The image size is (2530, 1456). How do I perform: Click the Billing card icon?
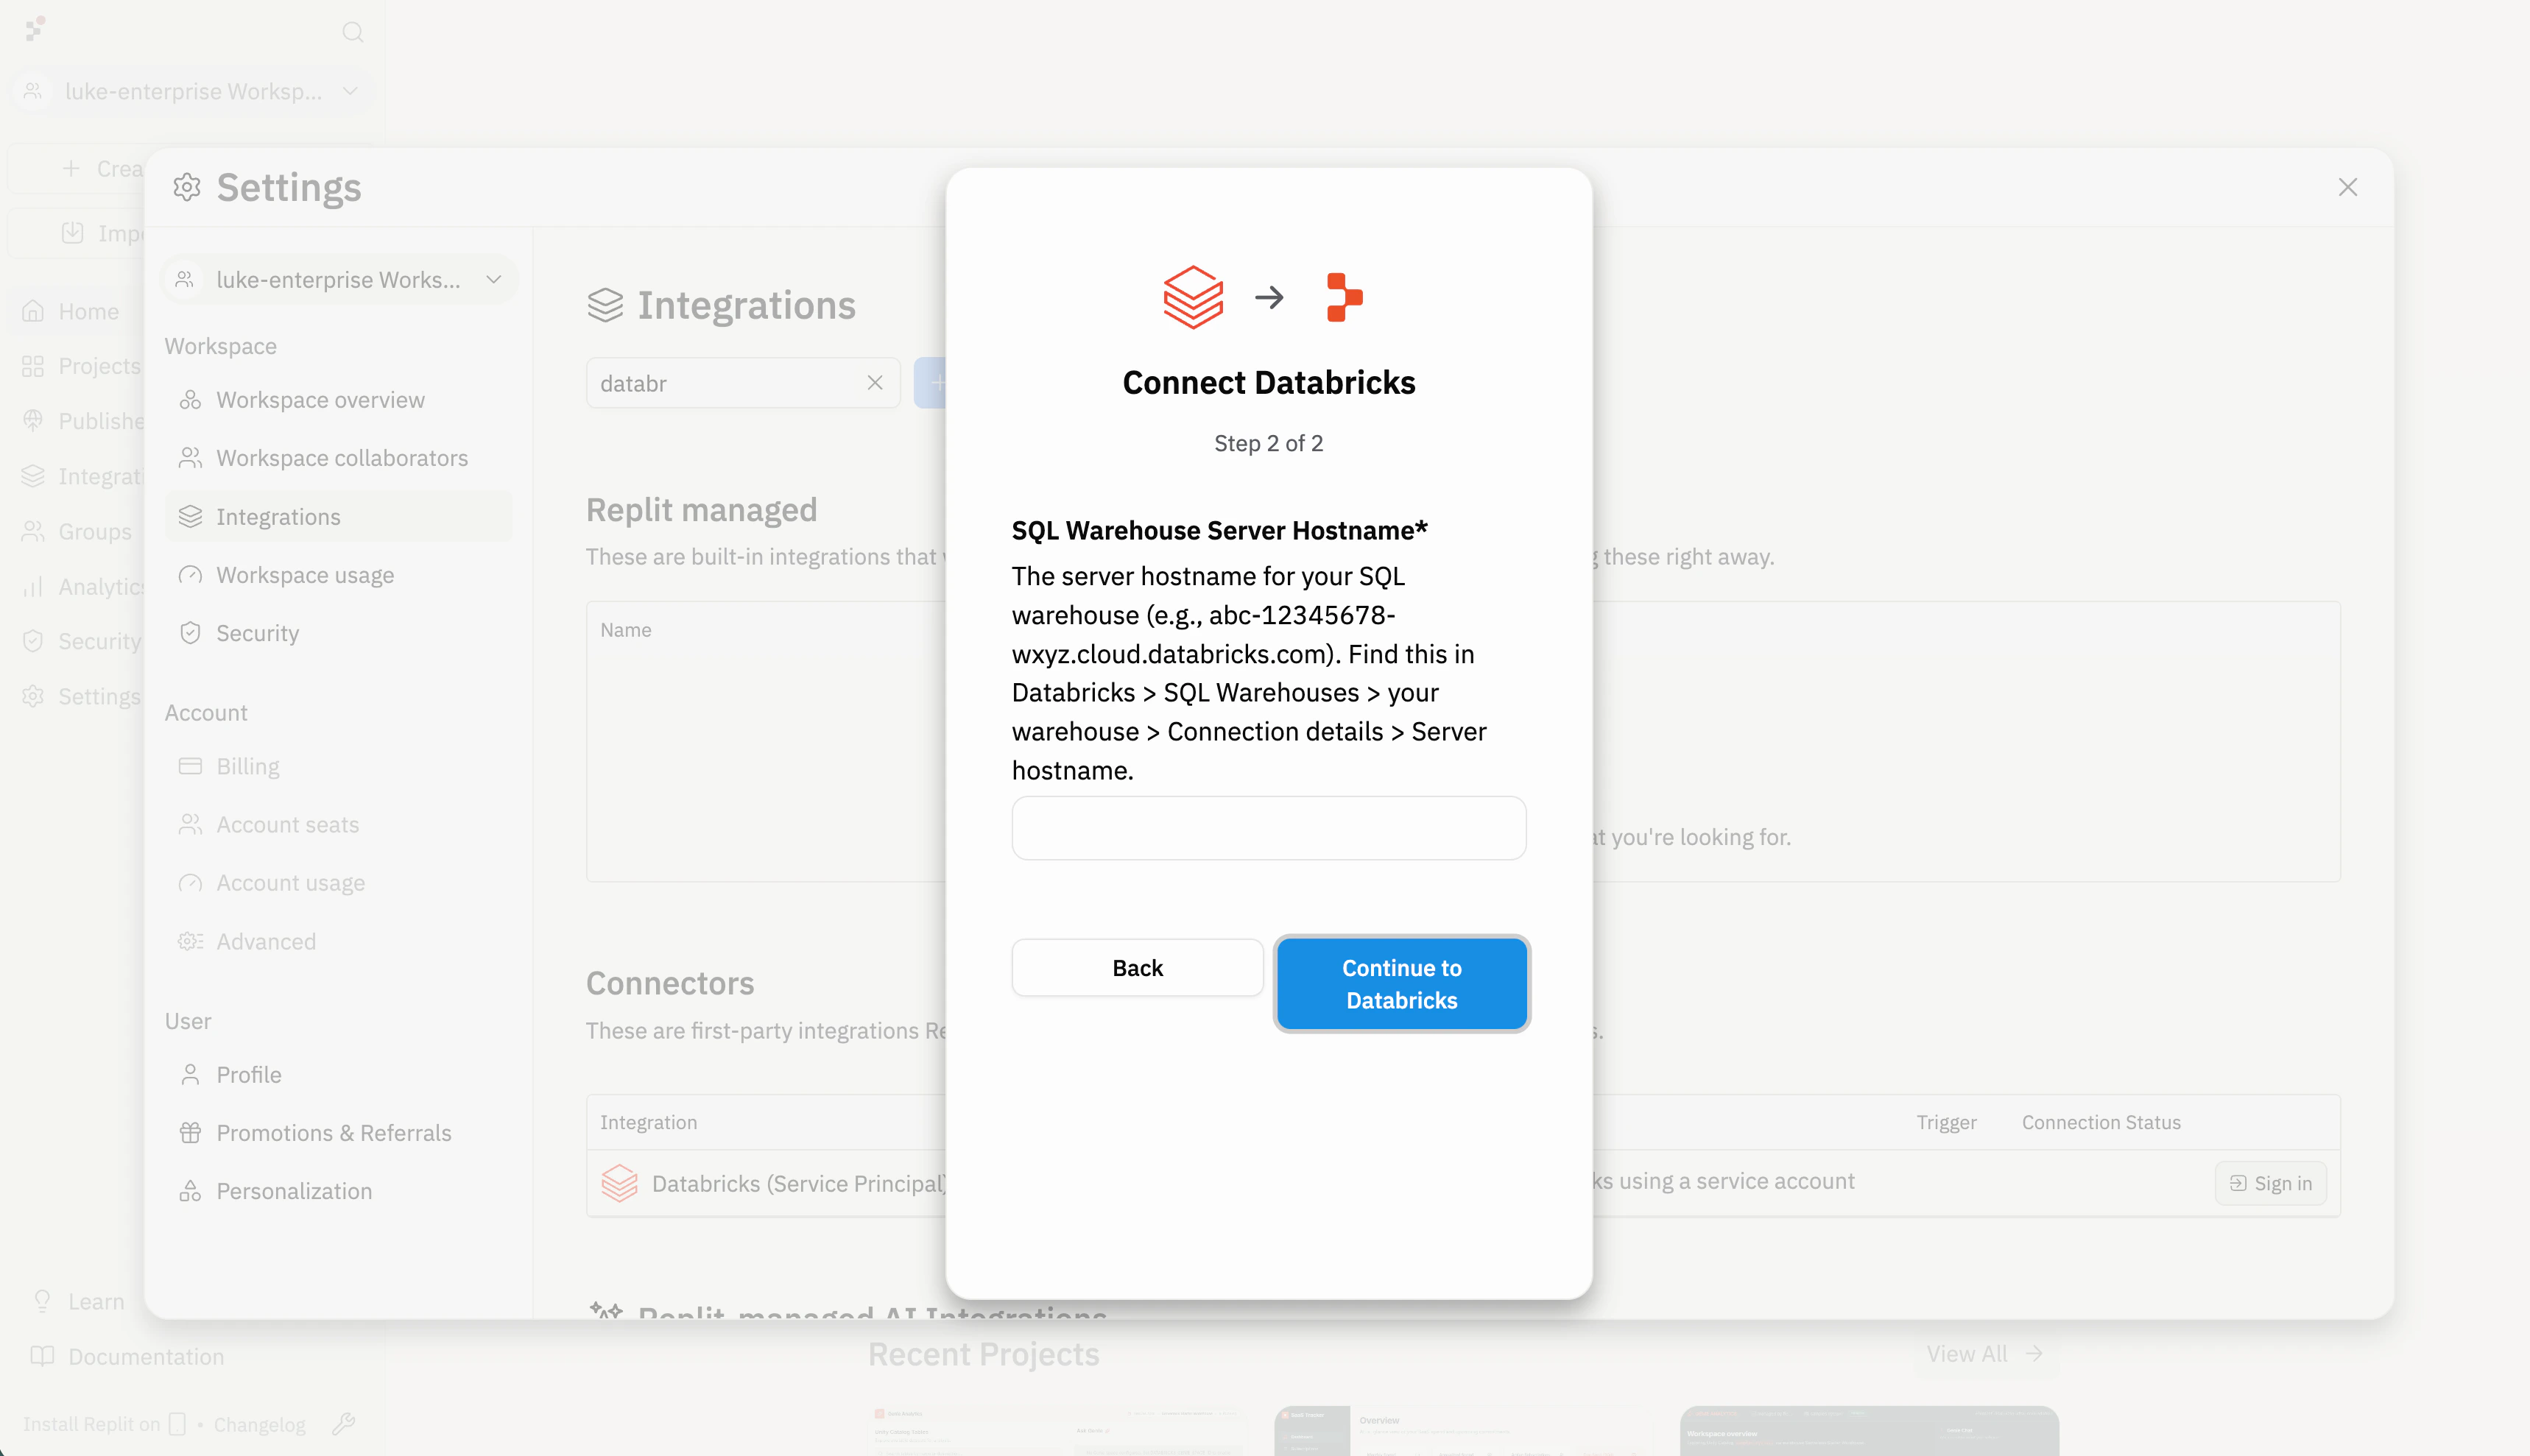190,767
